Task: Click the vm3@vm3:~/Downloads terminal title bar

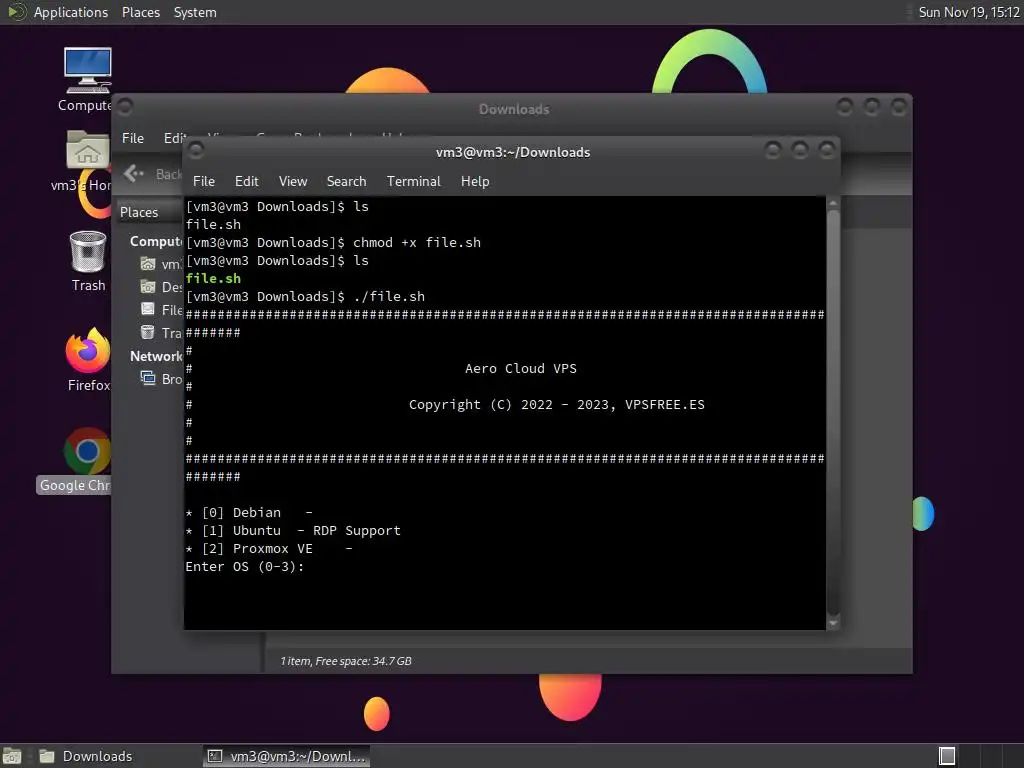Action: [513, 152]
